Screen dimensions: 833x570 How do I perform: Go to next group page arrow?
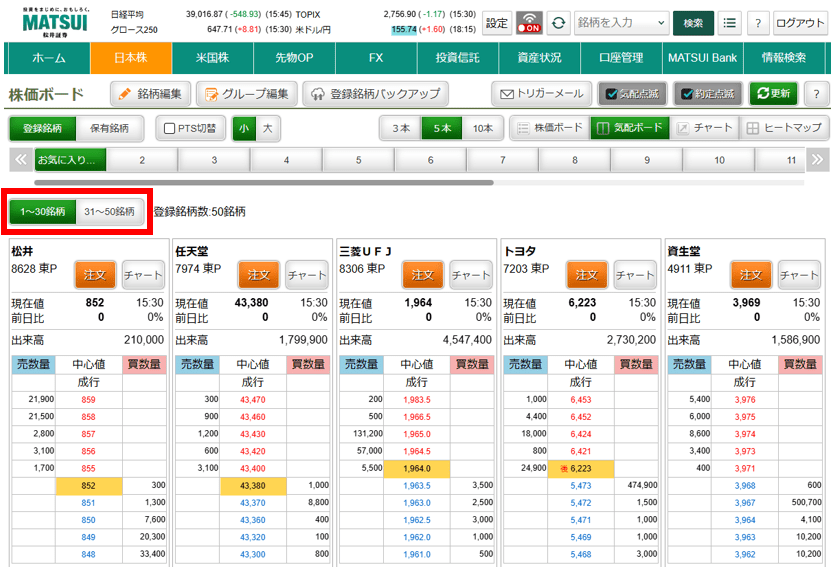coord(817,159)
